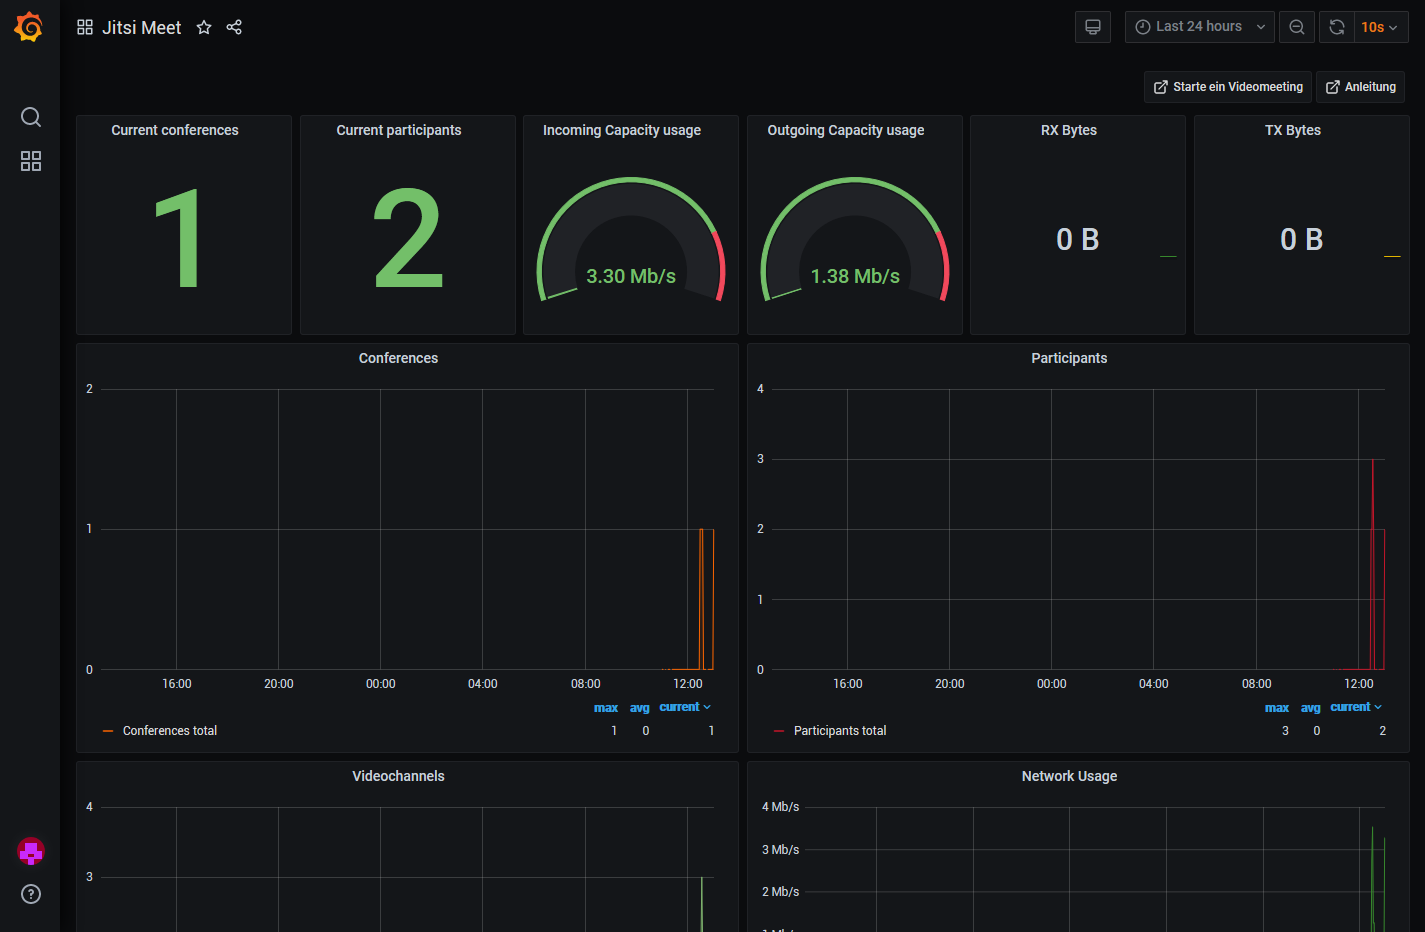Click the dashboard grid icon beside Jitsi Meet

pos(85,27)
